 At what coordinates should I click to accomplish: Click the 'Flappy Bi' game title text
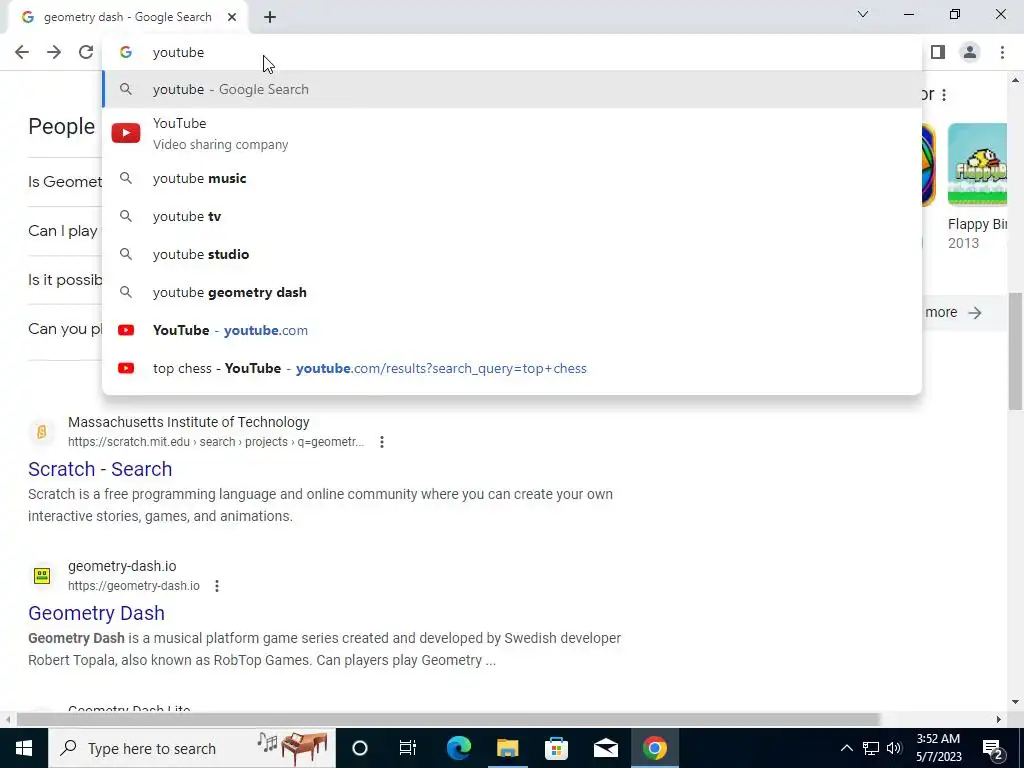977,224
